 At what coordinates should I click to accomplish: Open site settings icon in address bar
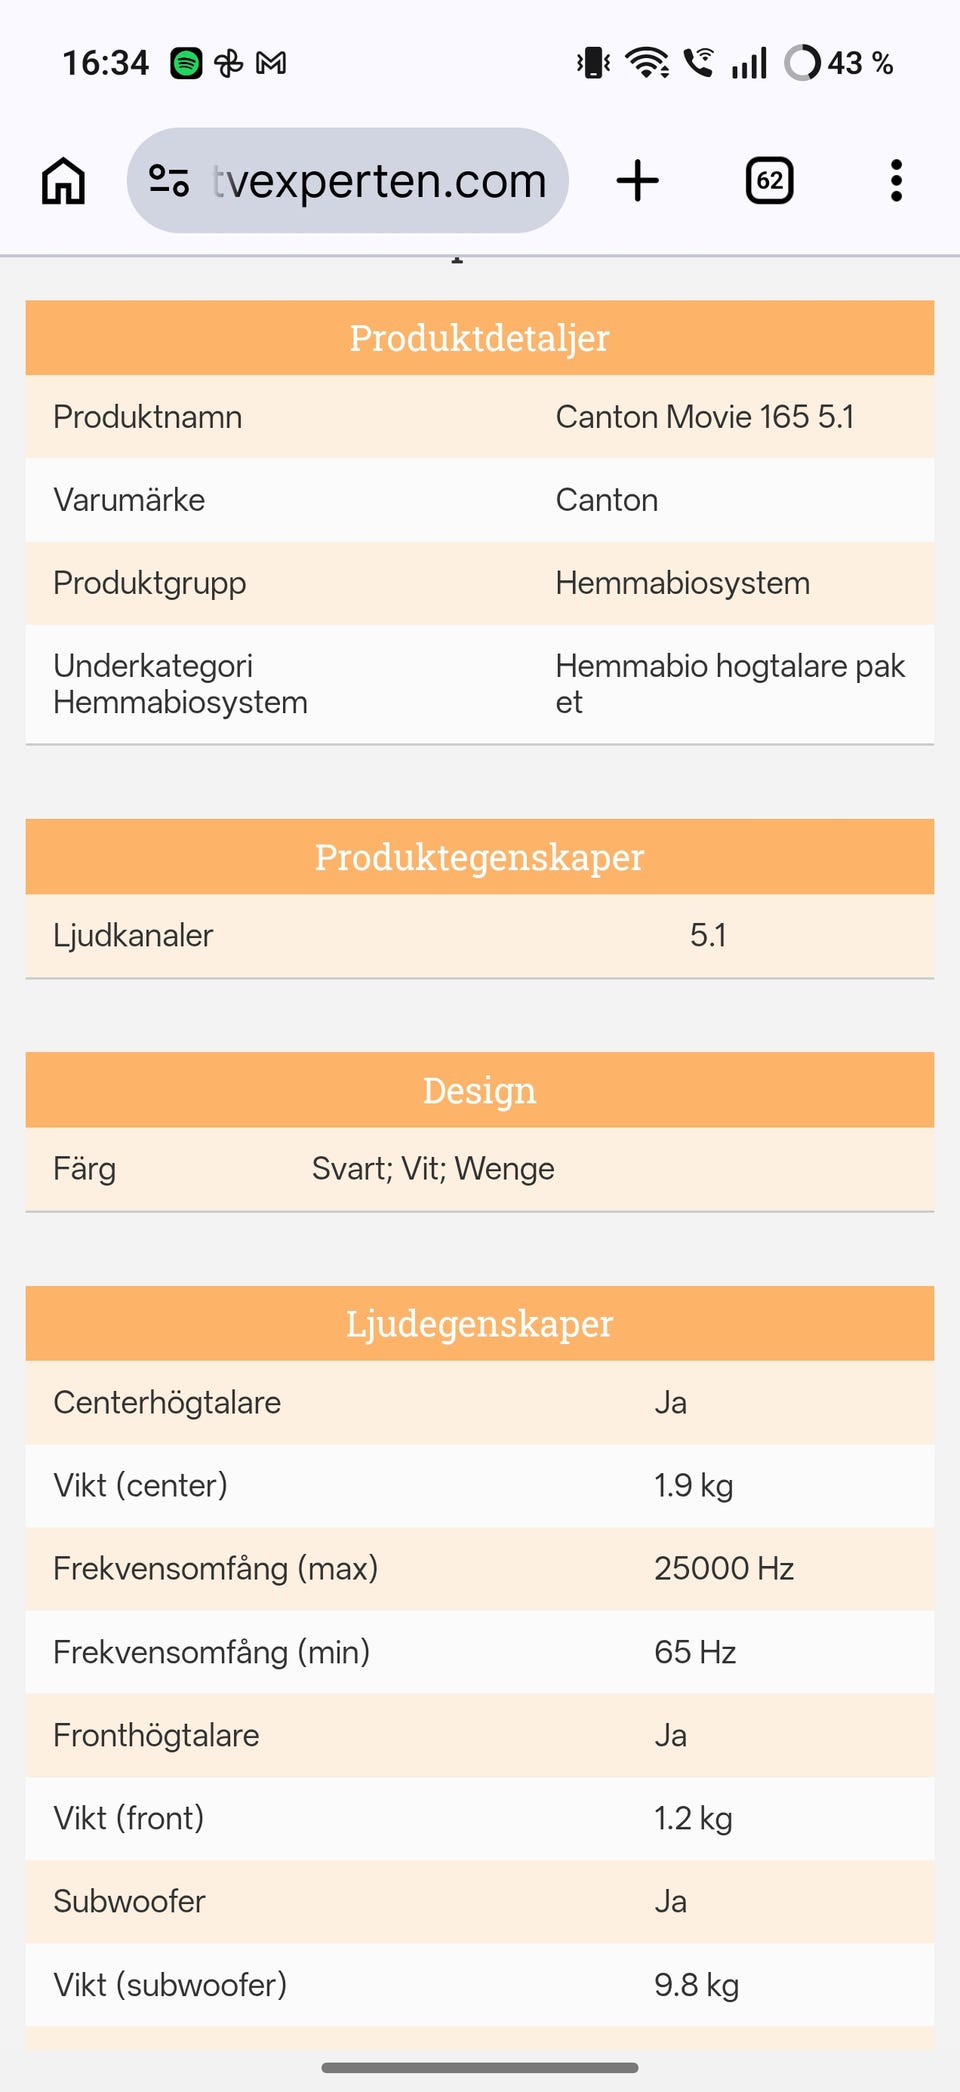coord(169,181)
